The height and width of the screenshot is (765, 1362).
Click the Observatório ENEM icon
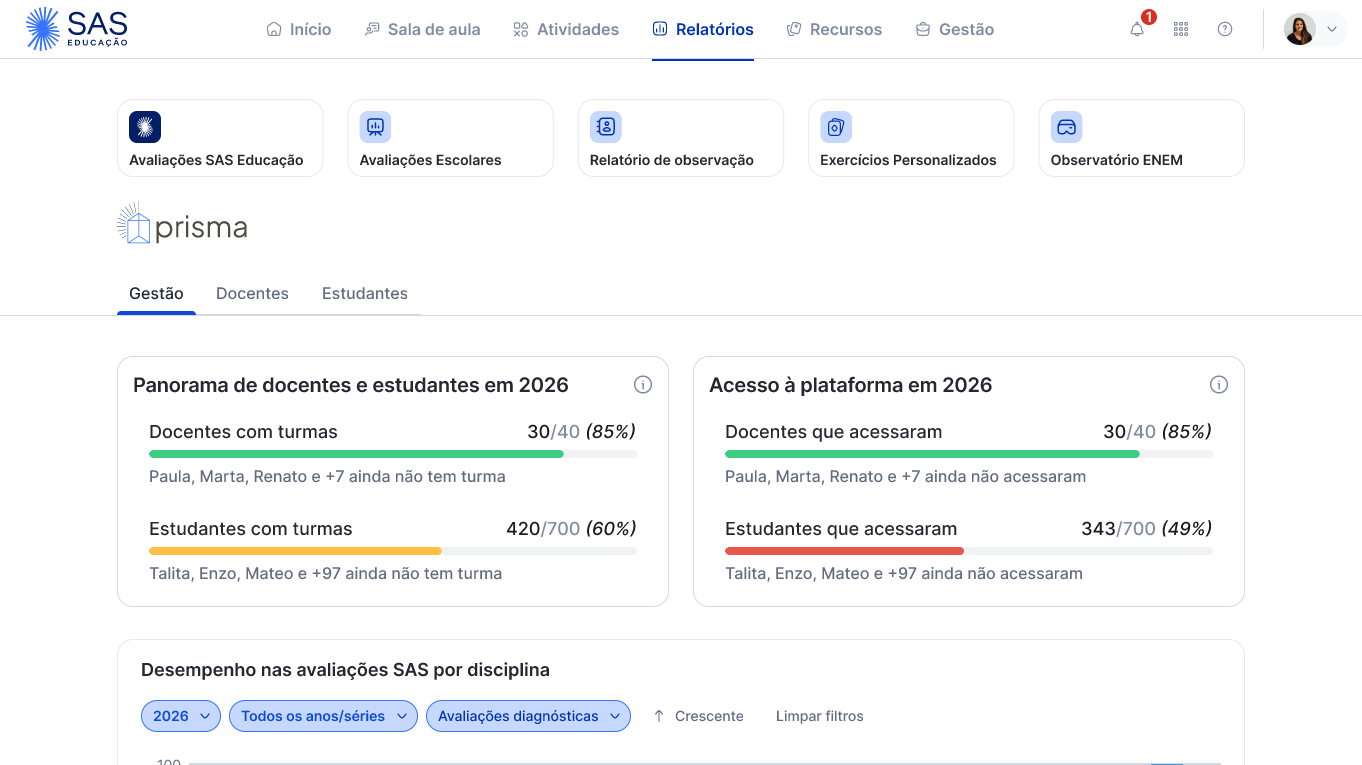[1066, 126]
